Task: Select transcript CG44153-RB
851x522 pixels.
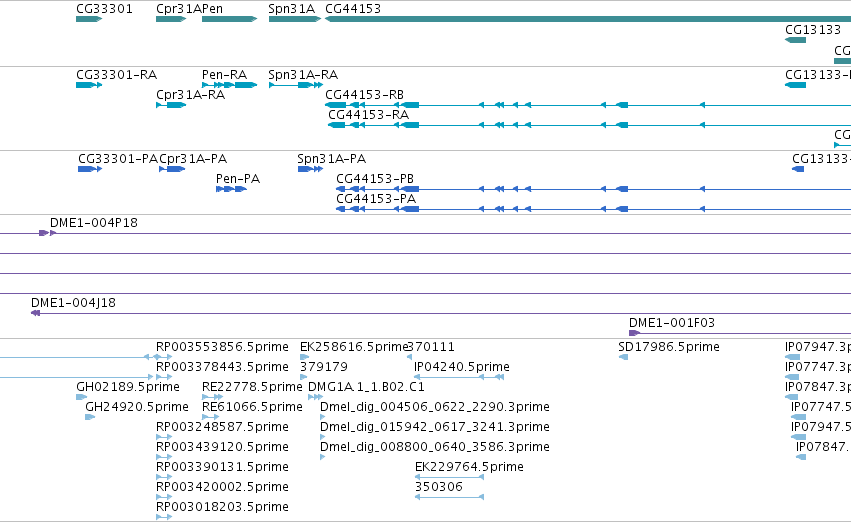Action: [x=588, y=105]
